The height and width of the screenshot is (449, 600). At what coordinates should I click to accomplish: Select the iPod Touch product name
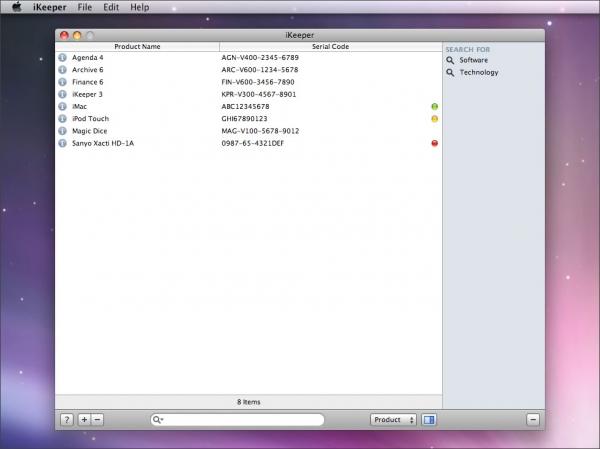point(90,119)
